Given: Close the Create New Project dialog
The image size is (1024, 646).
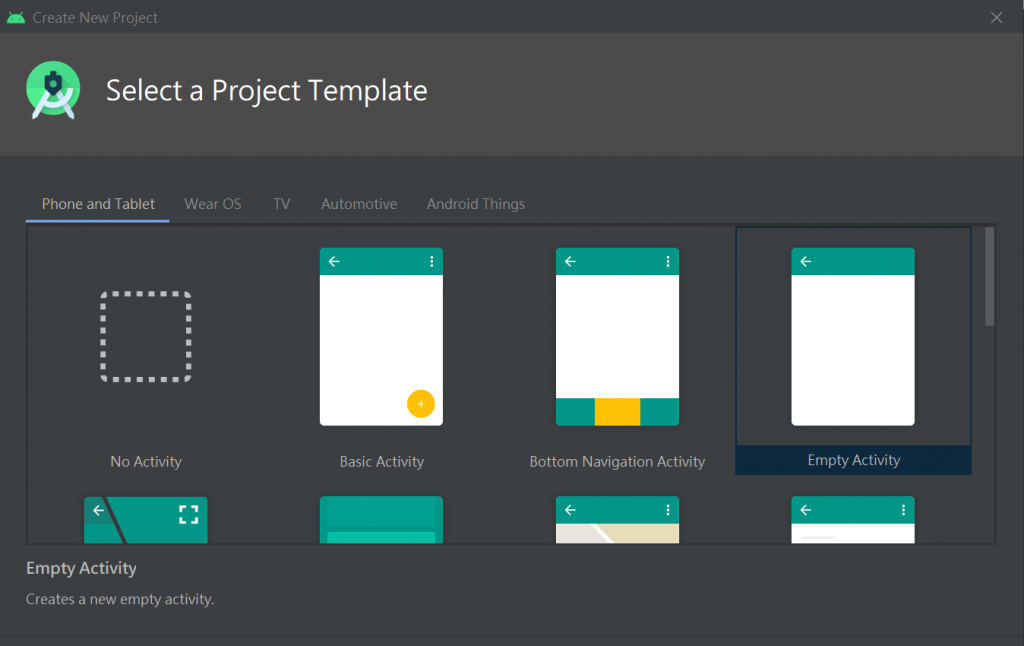Looking at the screenshot, I should 996,18.
